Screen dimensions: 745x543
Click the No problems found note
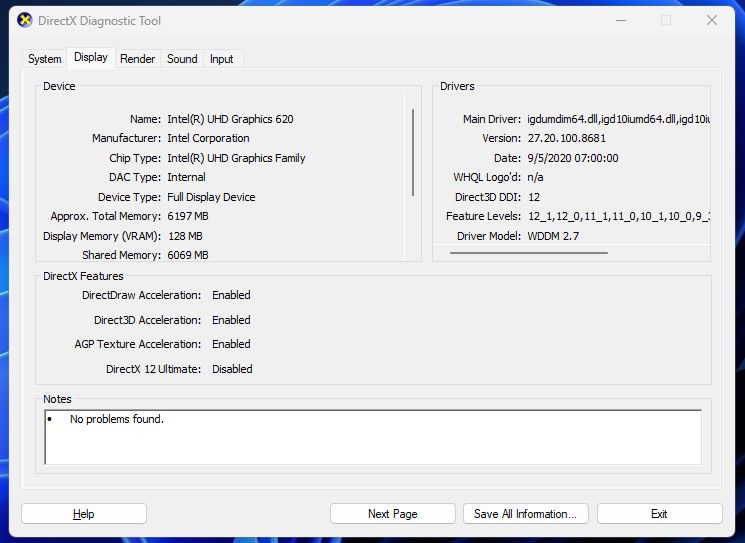[116, 419]
